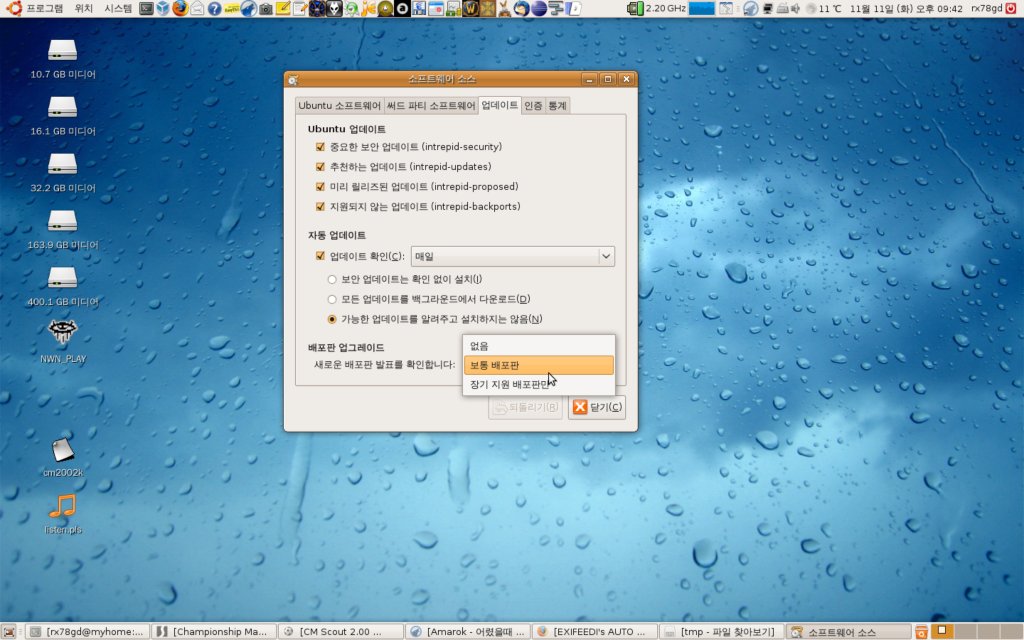
Task: Toggle the intrepid-updates checkbox
Action: pyautogui.click(x=320, y=167)
